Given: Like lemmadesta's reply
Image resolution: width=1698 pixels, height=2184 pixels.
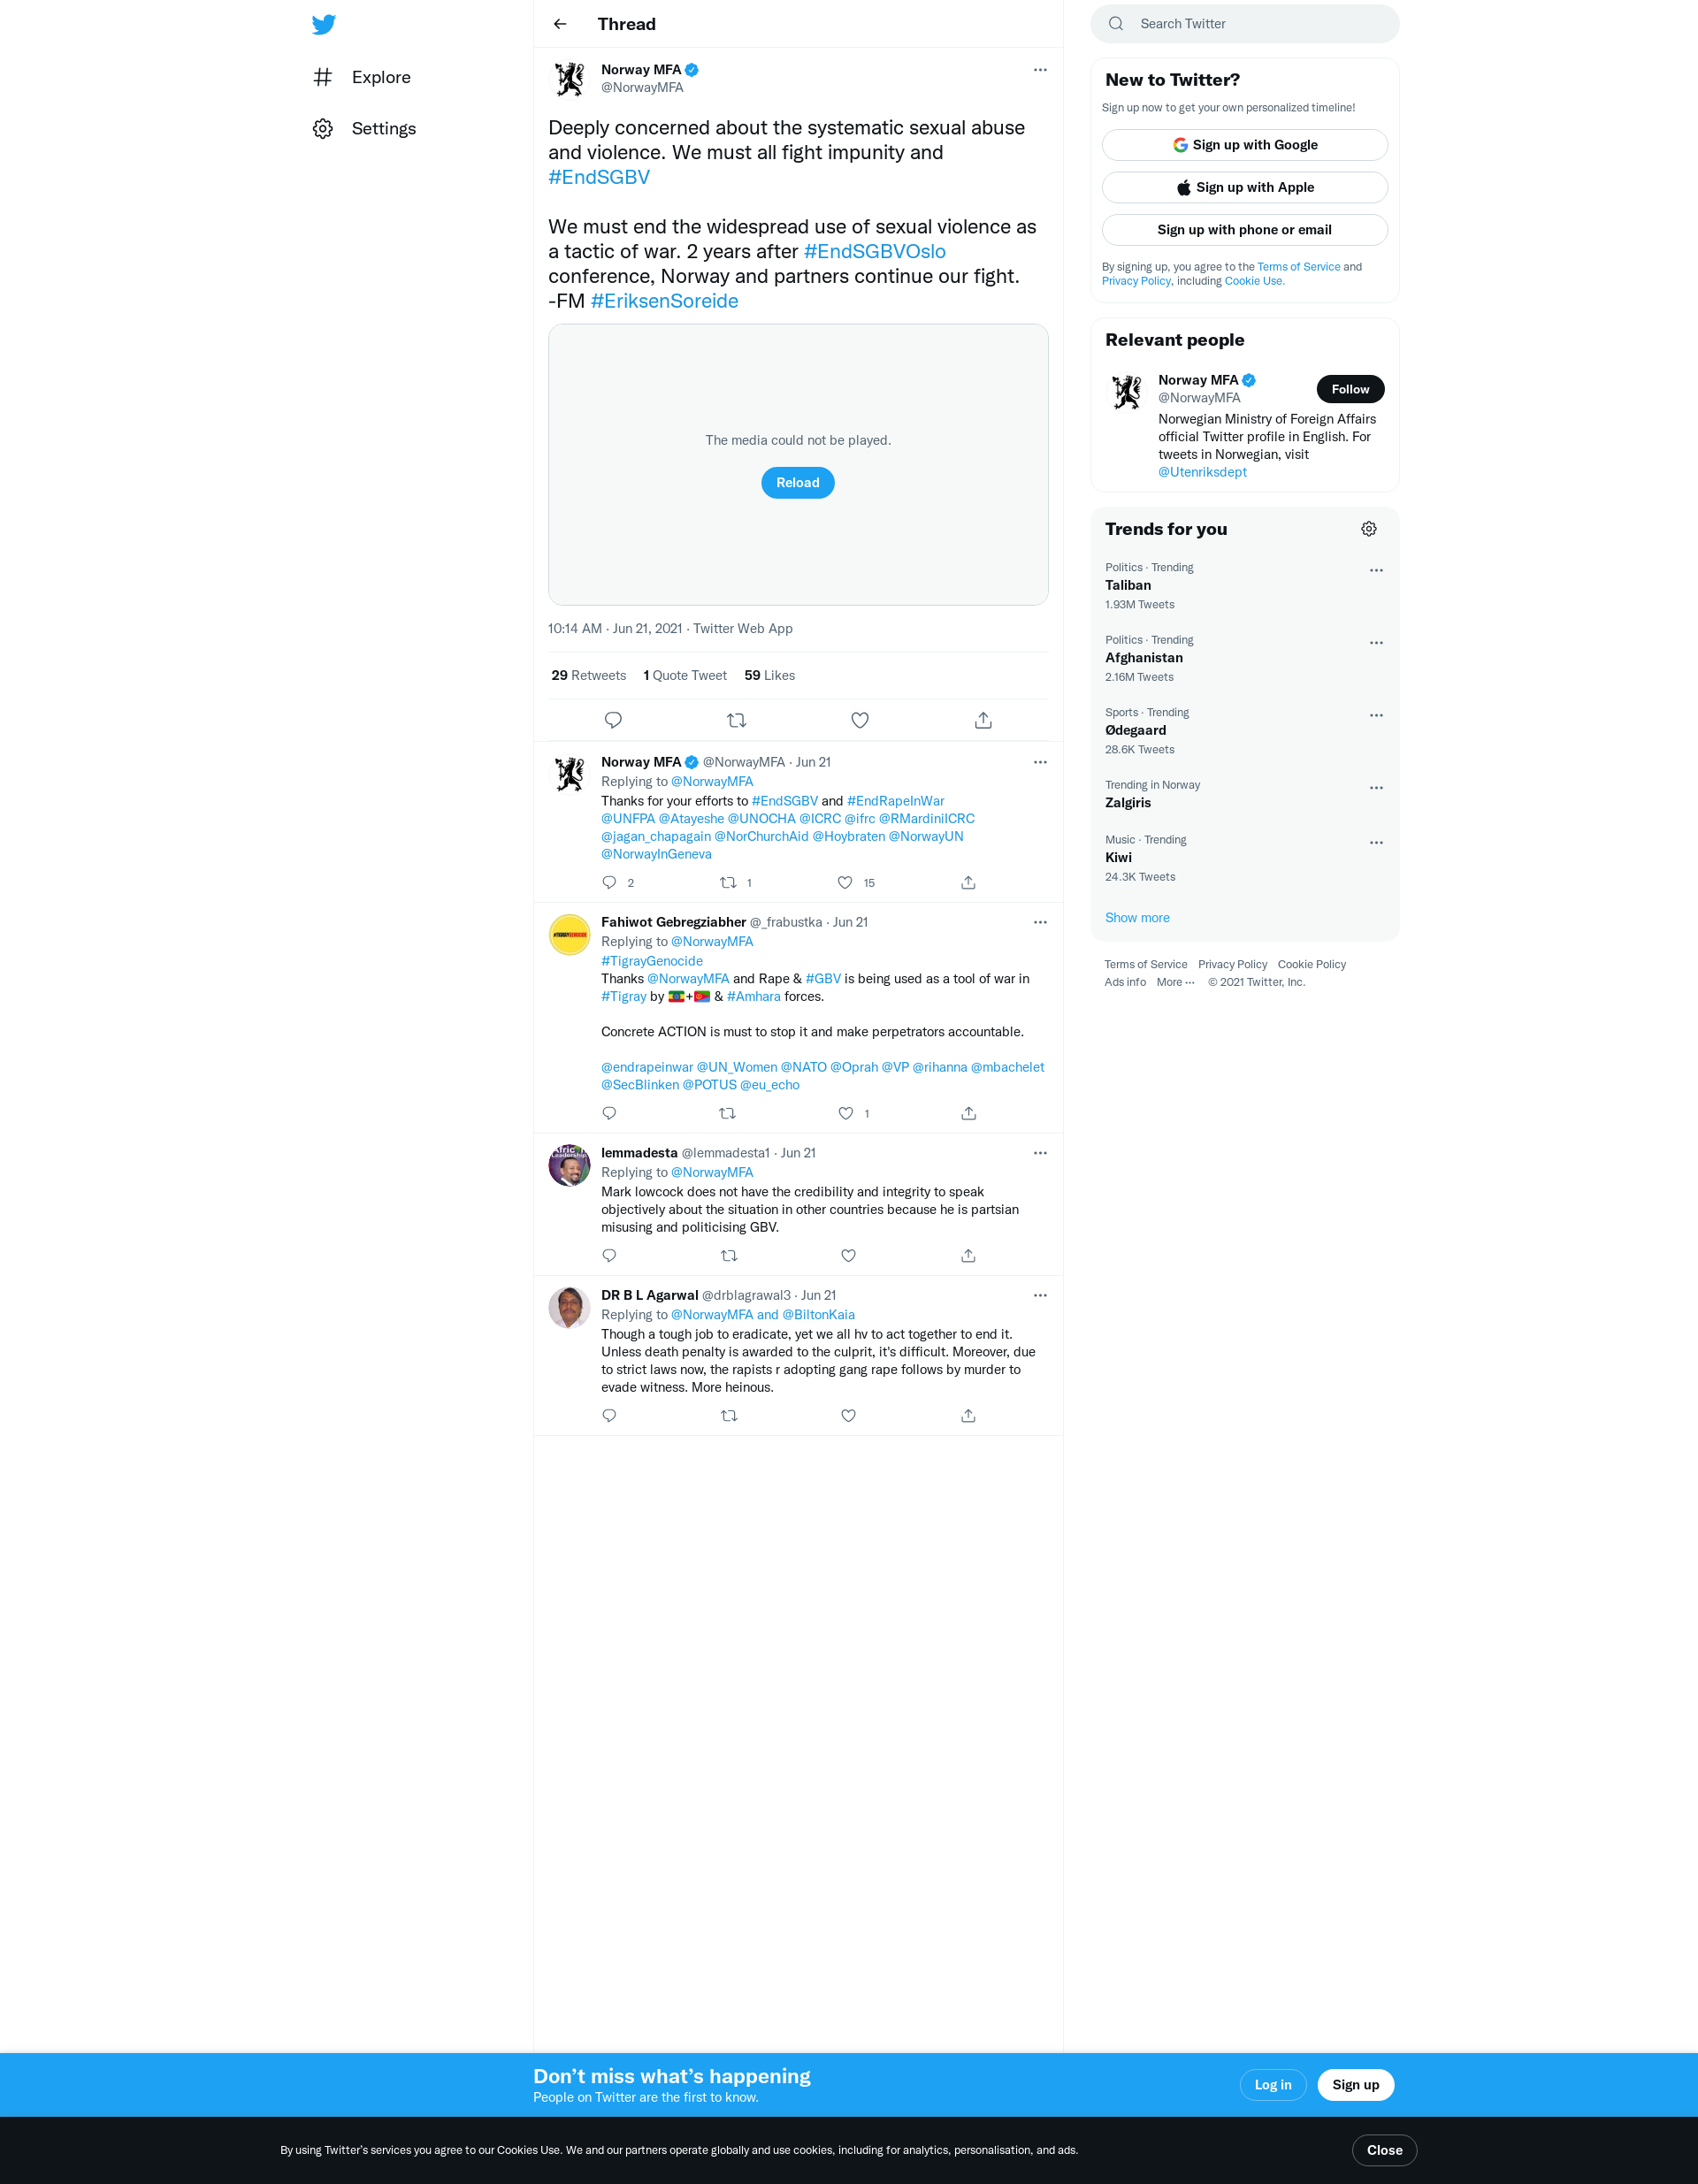Looking at the screenshot, I should [x=848, y=1255].
